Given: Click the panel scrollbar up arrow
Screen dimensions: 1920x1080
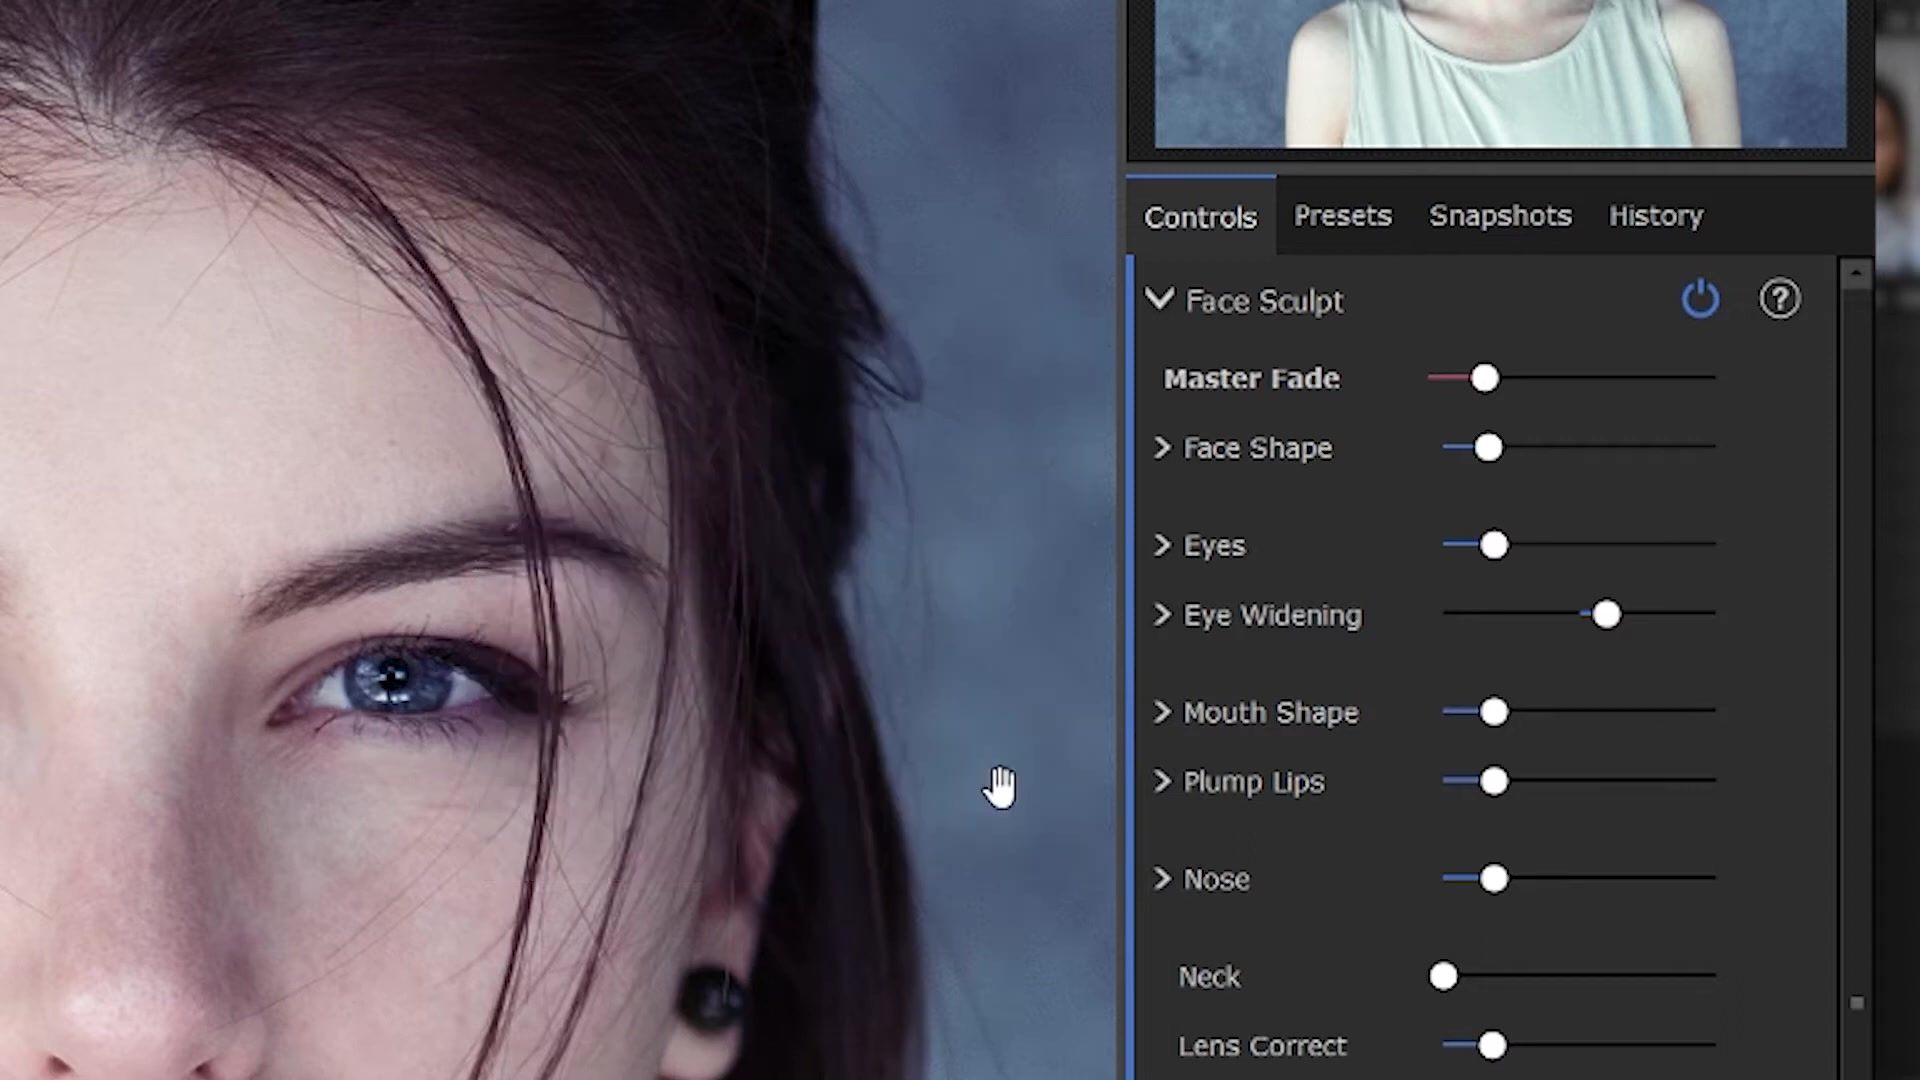Looking at the screenshot, I should (1856, 273).
